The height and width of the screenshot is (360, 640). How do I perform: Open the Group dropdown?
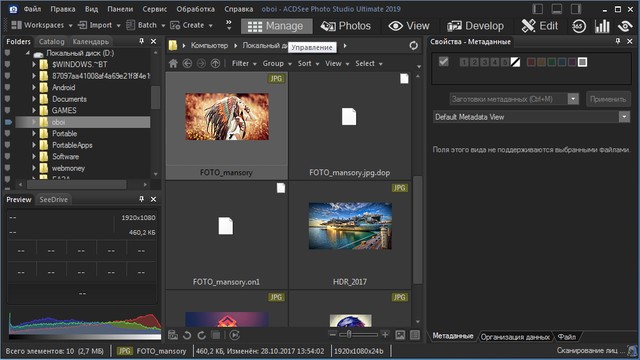point(277,64)
